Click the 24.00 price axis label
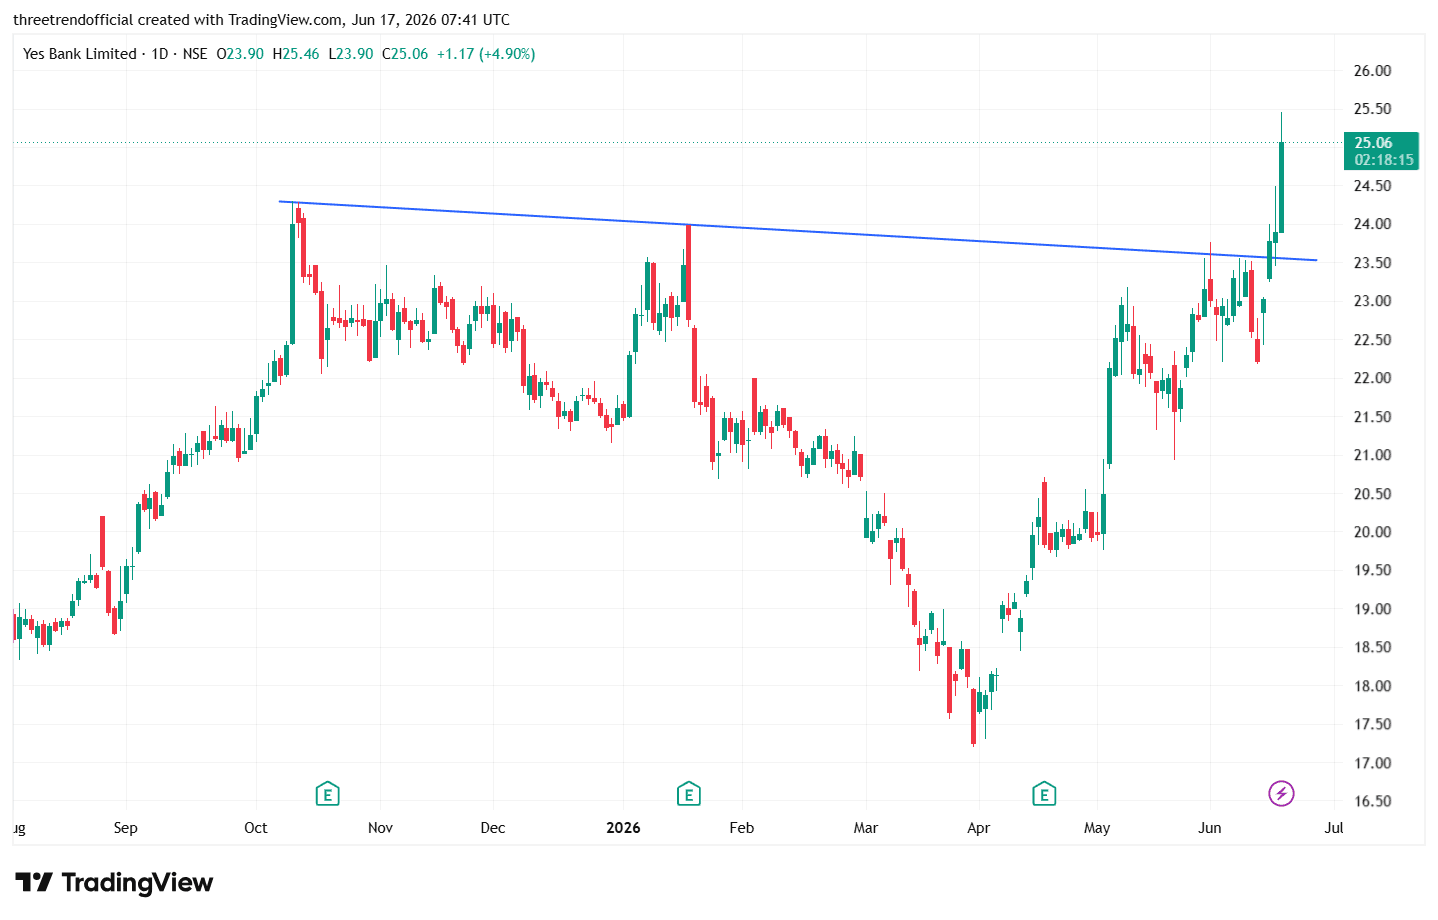The height and width of the screenshot is (920, 1438). [1372, 224]
